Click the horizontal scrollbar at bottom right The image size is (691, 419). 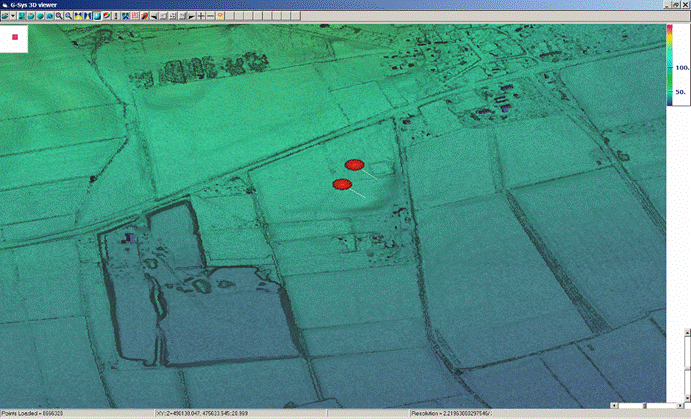650,407
